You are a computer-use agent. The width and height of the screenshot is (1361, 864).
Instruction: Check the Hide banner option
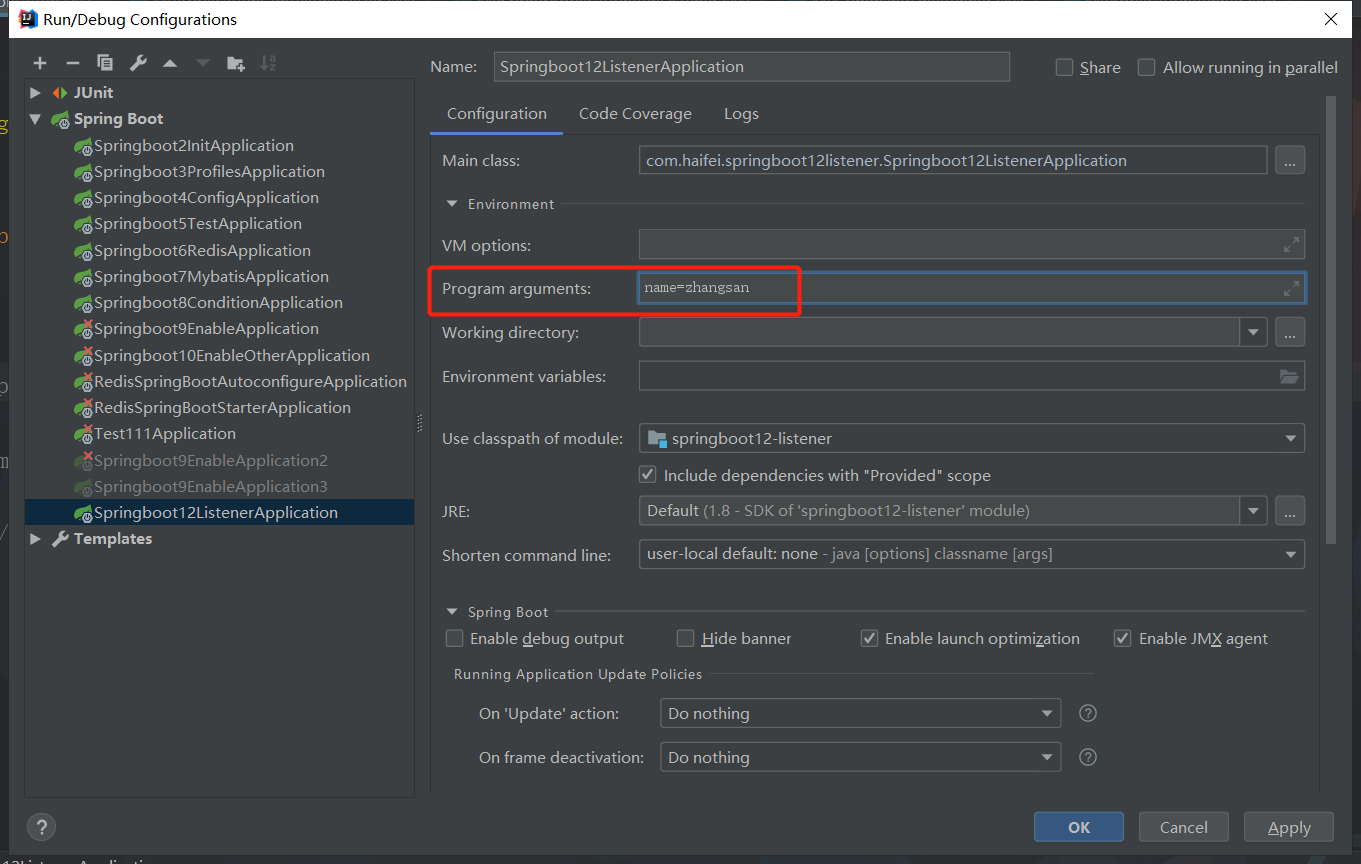[x=686, y=638]
